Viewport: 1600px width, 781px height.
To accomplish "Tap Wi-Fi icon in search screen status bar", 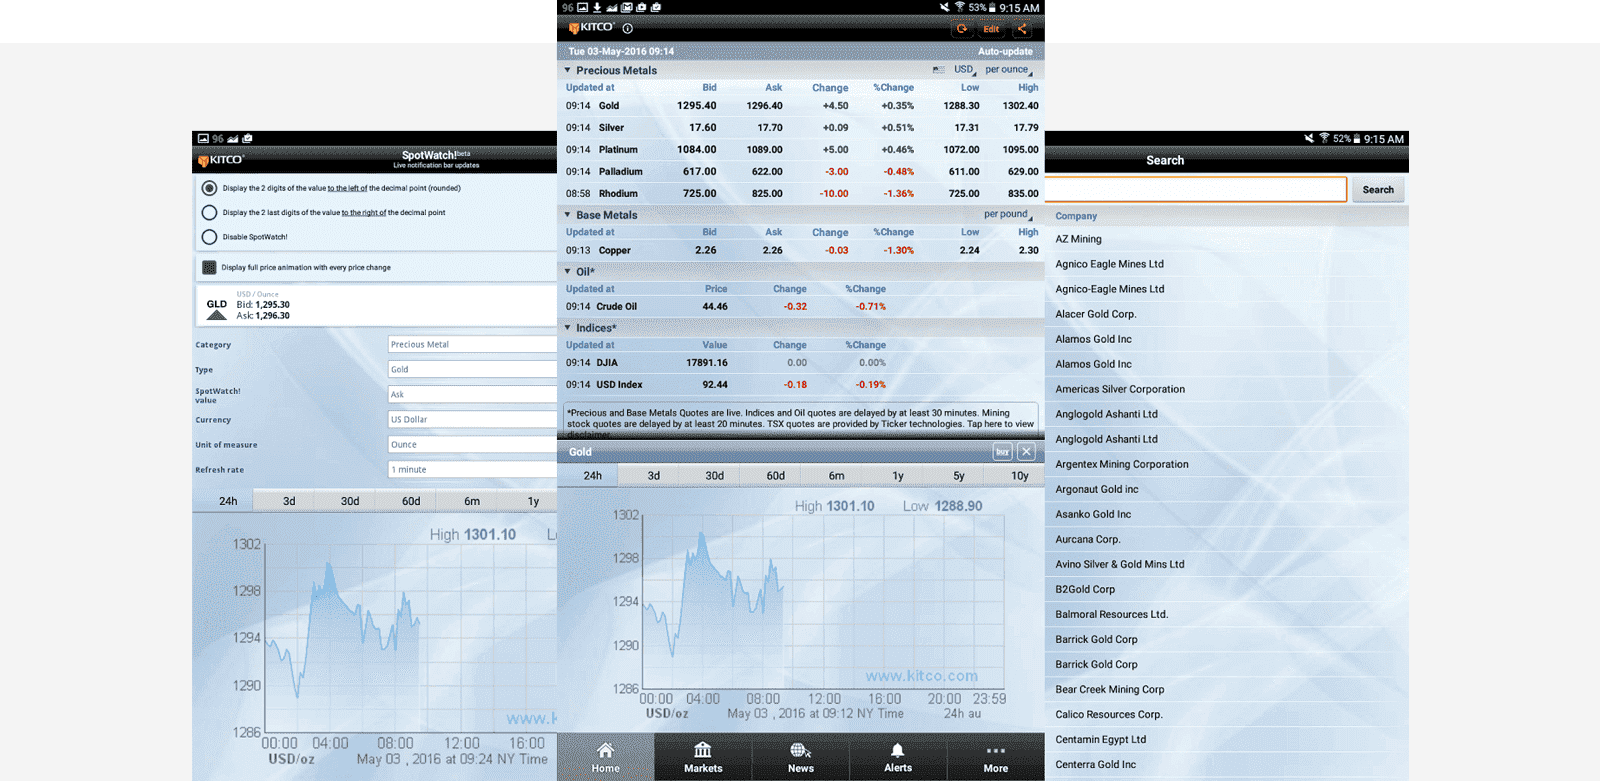I will point(1324,138).
